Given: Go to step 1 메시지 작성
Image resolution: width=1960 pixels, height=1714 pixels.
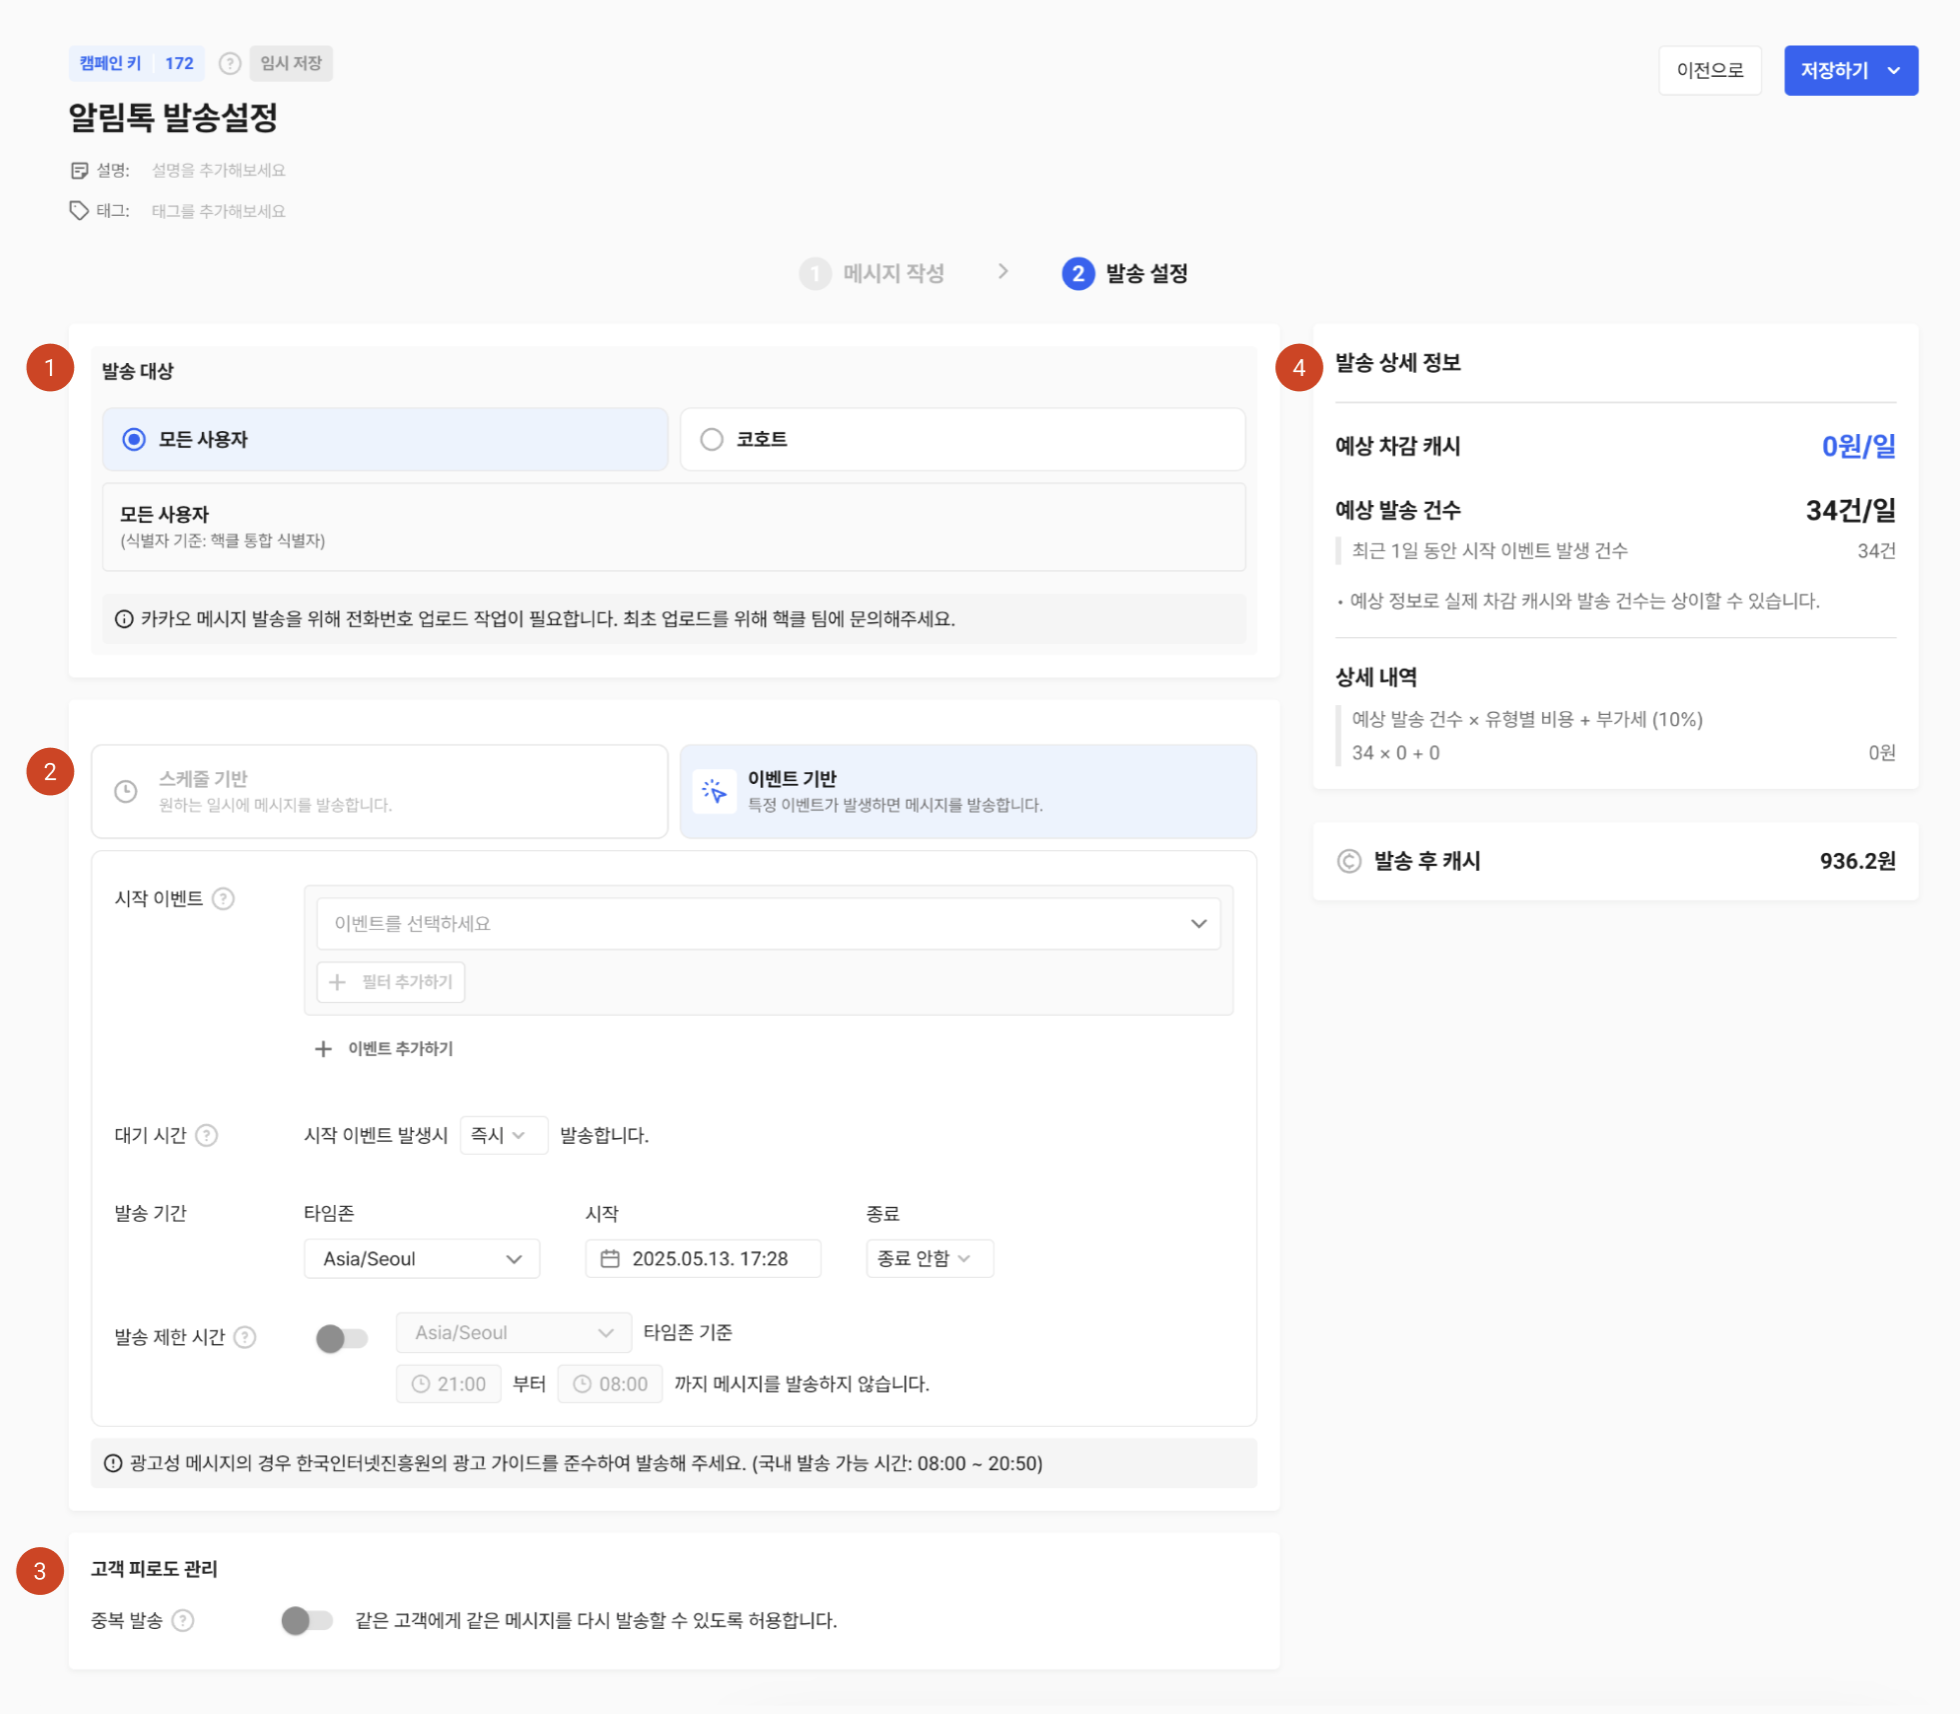Looking at the screenshot, I should tap(873, 274).
